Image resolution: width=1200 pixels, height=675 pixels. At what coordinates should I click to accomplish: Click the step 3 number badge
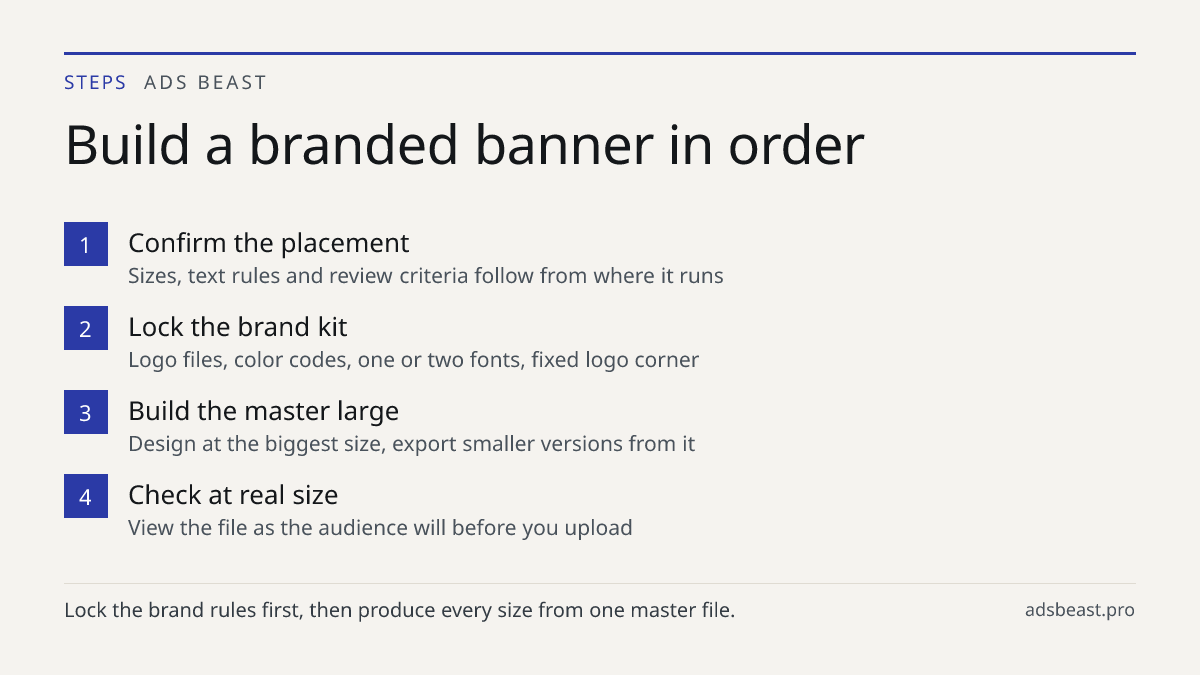click(86, 412)
